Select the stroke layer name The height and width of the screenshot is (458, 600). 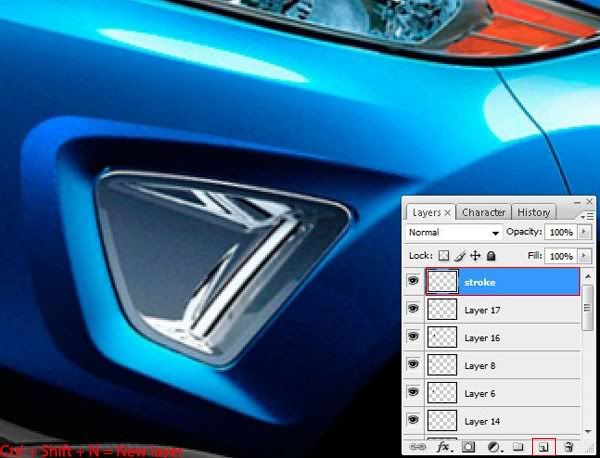[x=480, y=282]
